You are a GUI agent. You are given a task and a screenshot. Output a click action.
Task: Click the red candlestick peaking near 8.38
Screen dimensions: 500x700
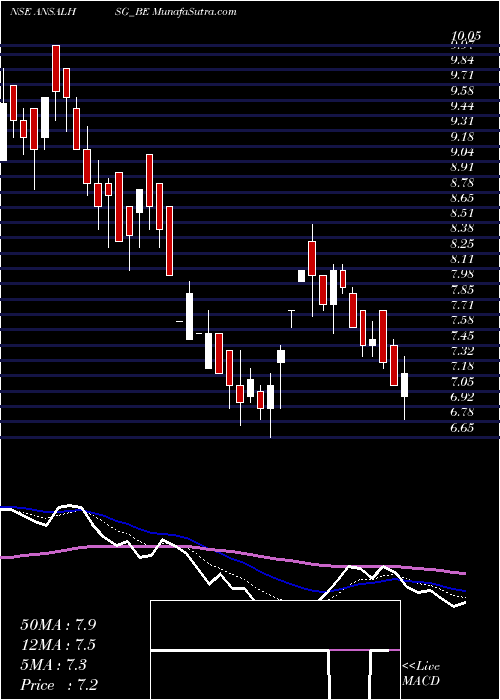point(312,271)
